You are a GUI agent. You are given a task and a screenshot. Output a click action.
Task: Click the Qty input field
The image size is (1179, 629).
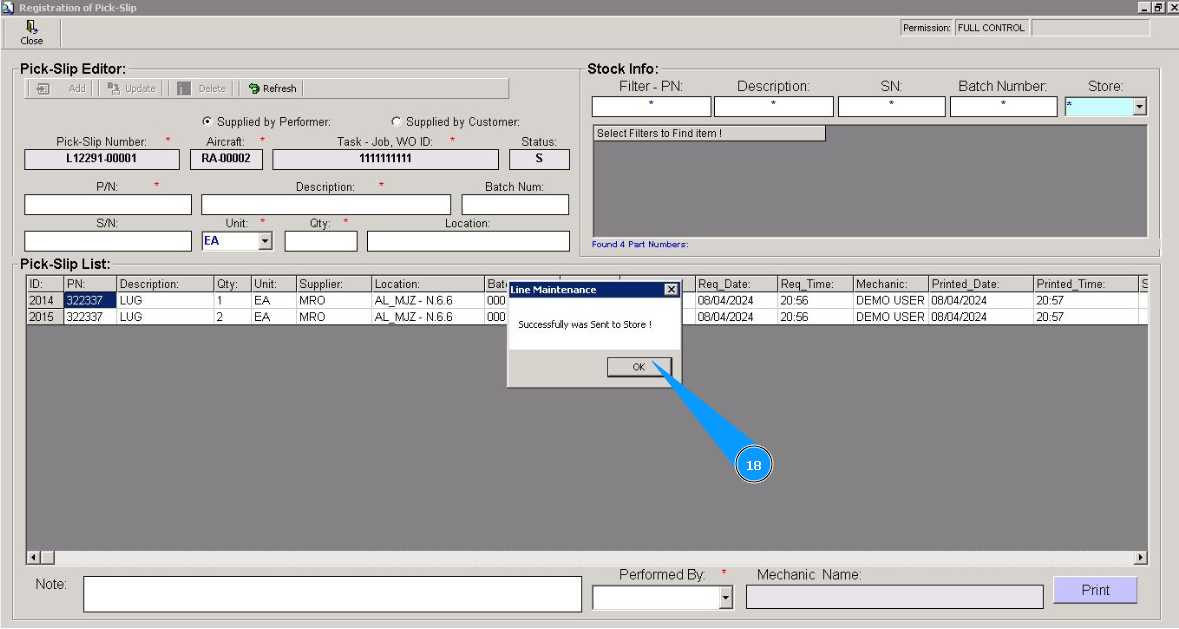click(x=321, y=241)
